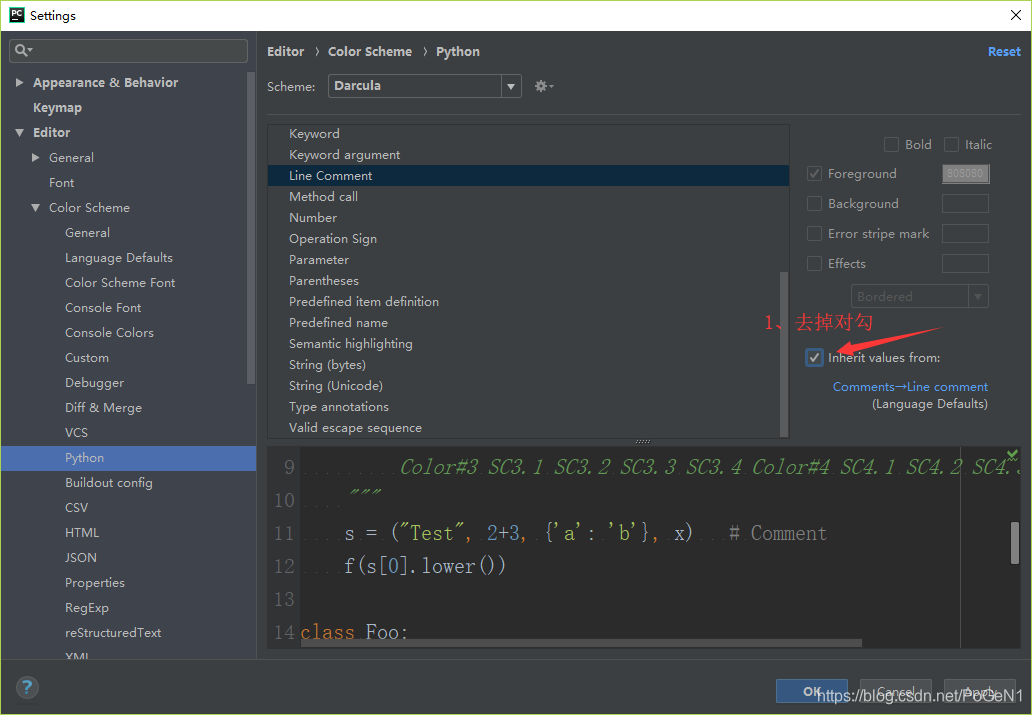The height and width of the screenshot is (715, 1032).
Task: Click the Error stripe mark color swatch
Action: click(965, 234)
